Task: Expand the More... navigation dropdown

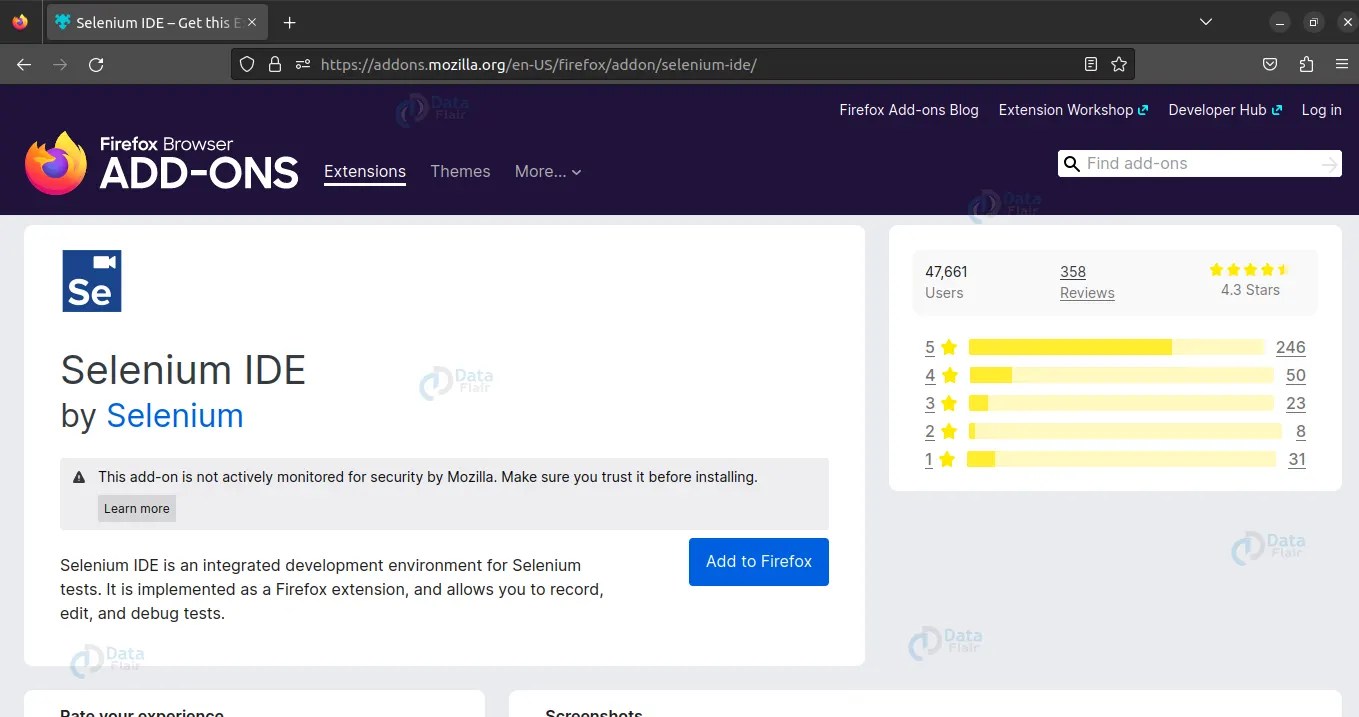Action: [x=547, y=172]
